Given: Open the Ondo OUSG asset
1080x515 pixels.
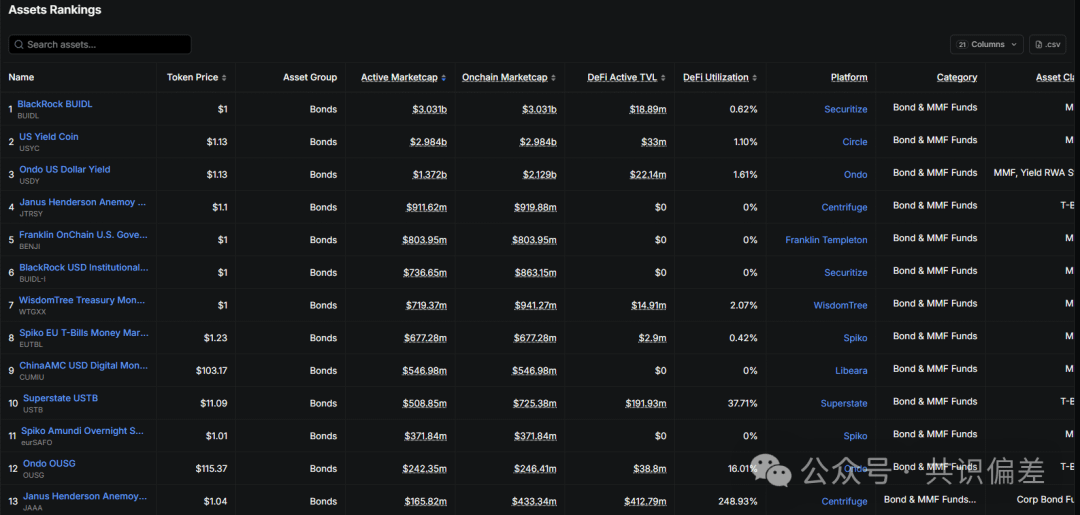Looking at the screenshot, I should 49,463.
